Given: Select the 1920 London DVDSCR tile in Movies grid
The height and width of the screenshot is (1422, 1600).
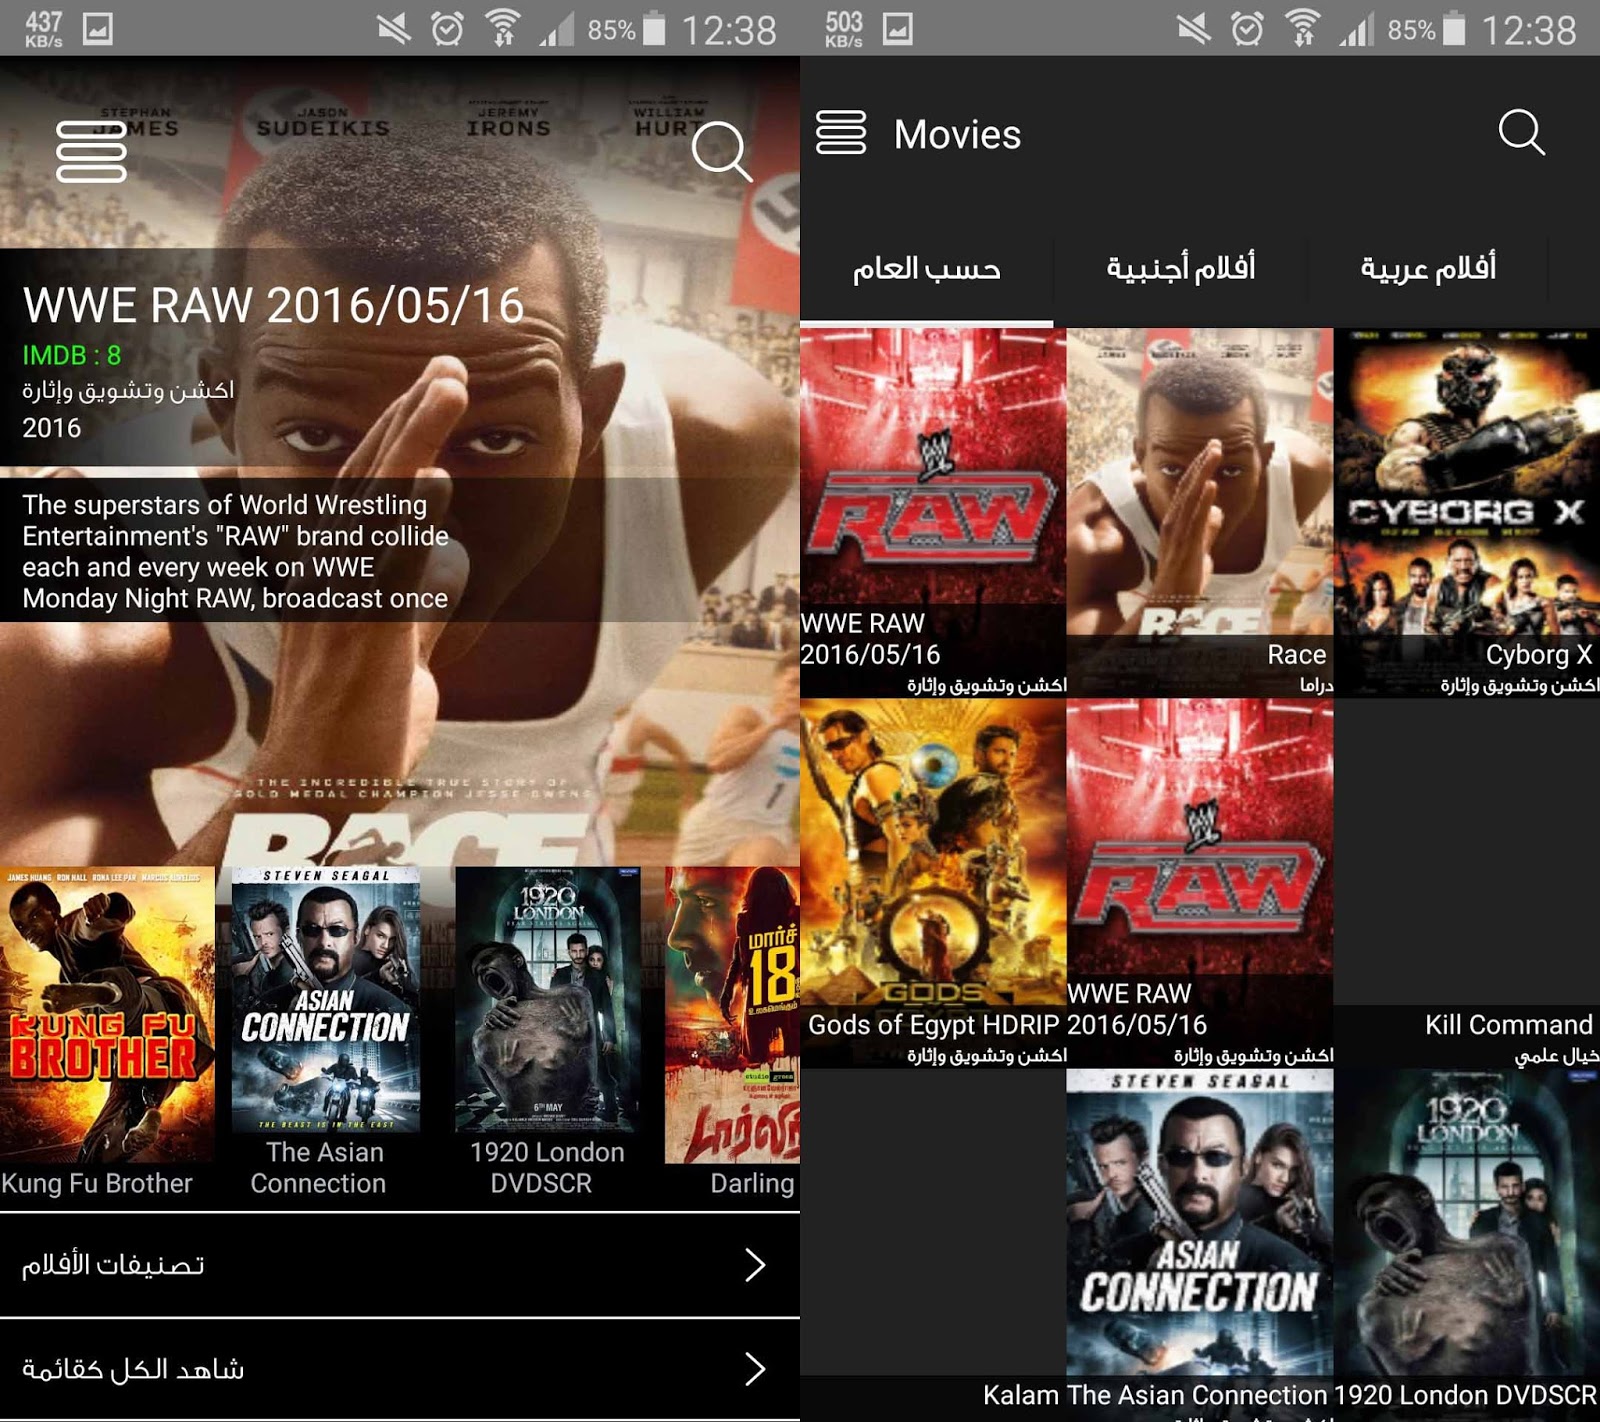Looking at the screenshot, I should coord(1467,1245).
